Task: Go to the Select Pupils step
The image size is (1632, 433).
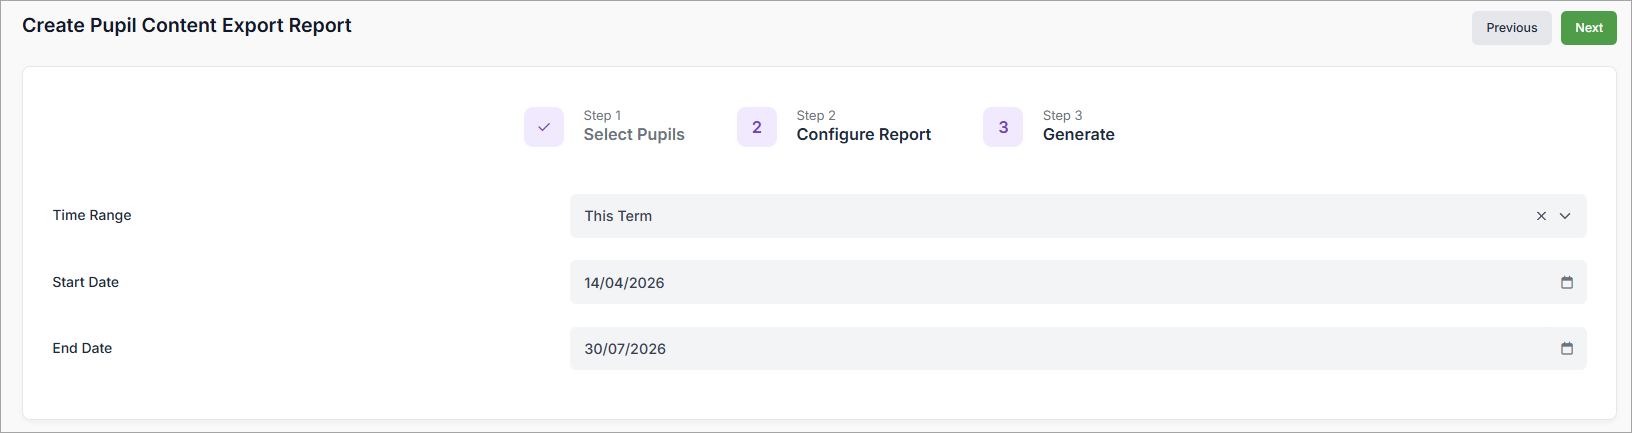Action: click(634, 134)
